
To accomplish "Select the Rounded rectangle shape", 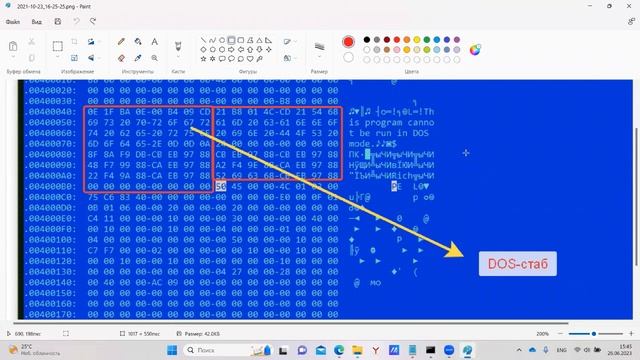I will tap(241, 40).
